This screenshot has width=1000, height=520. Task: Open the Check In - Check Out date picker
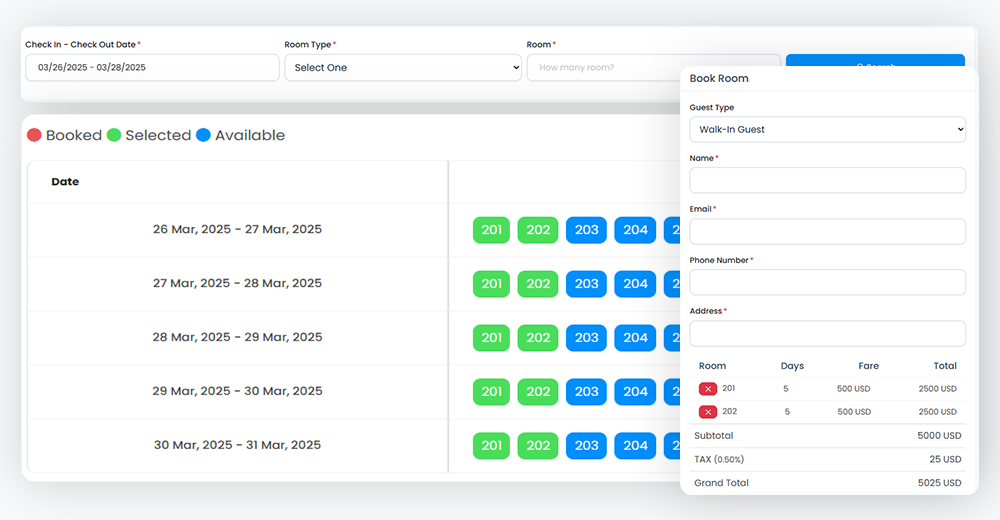click(x=152, y=68)
